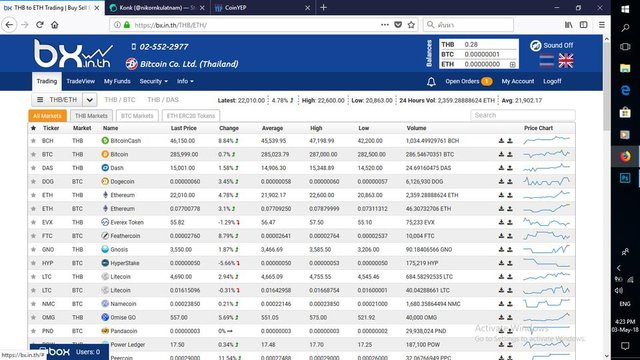Click the Logoff link
Image resolution: width=640 pixels, height=360 pixels.
552,81
